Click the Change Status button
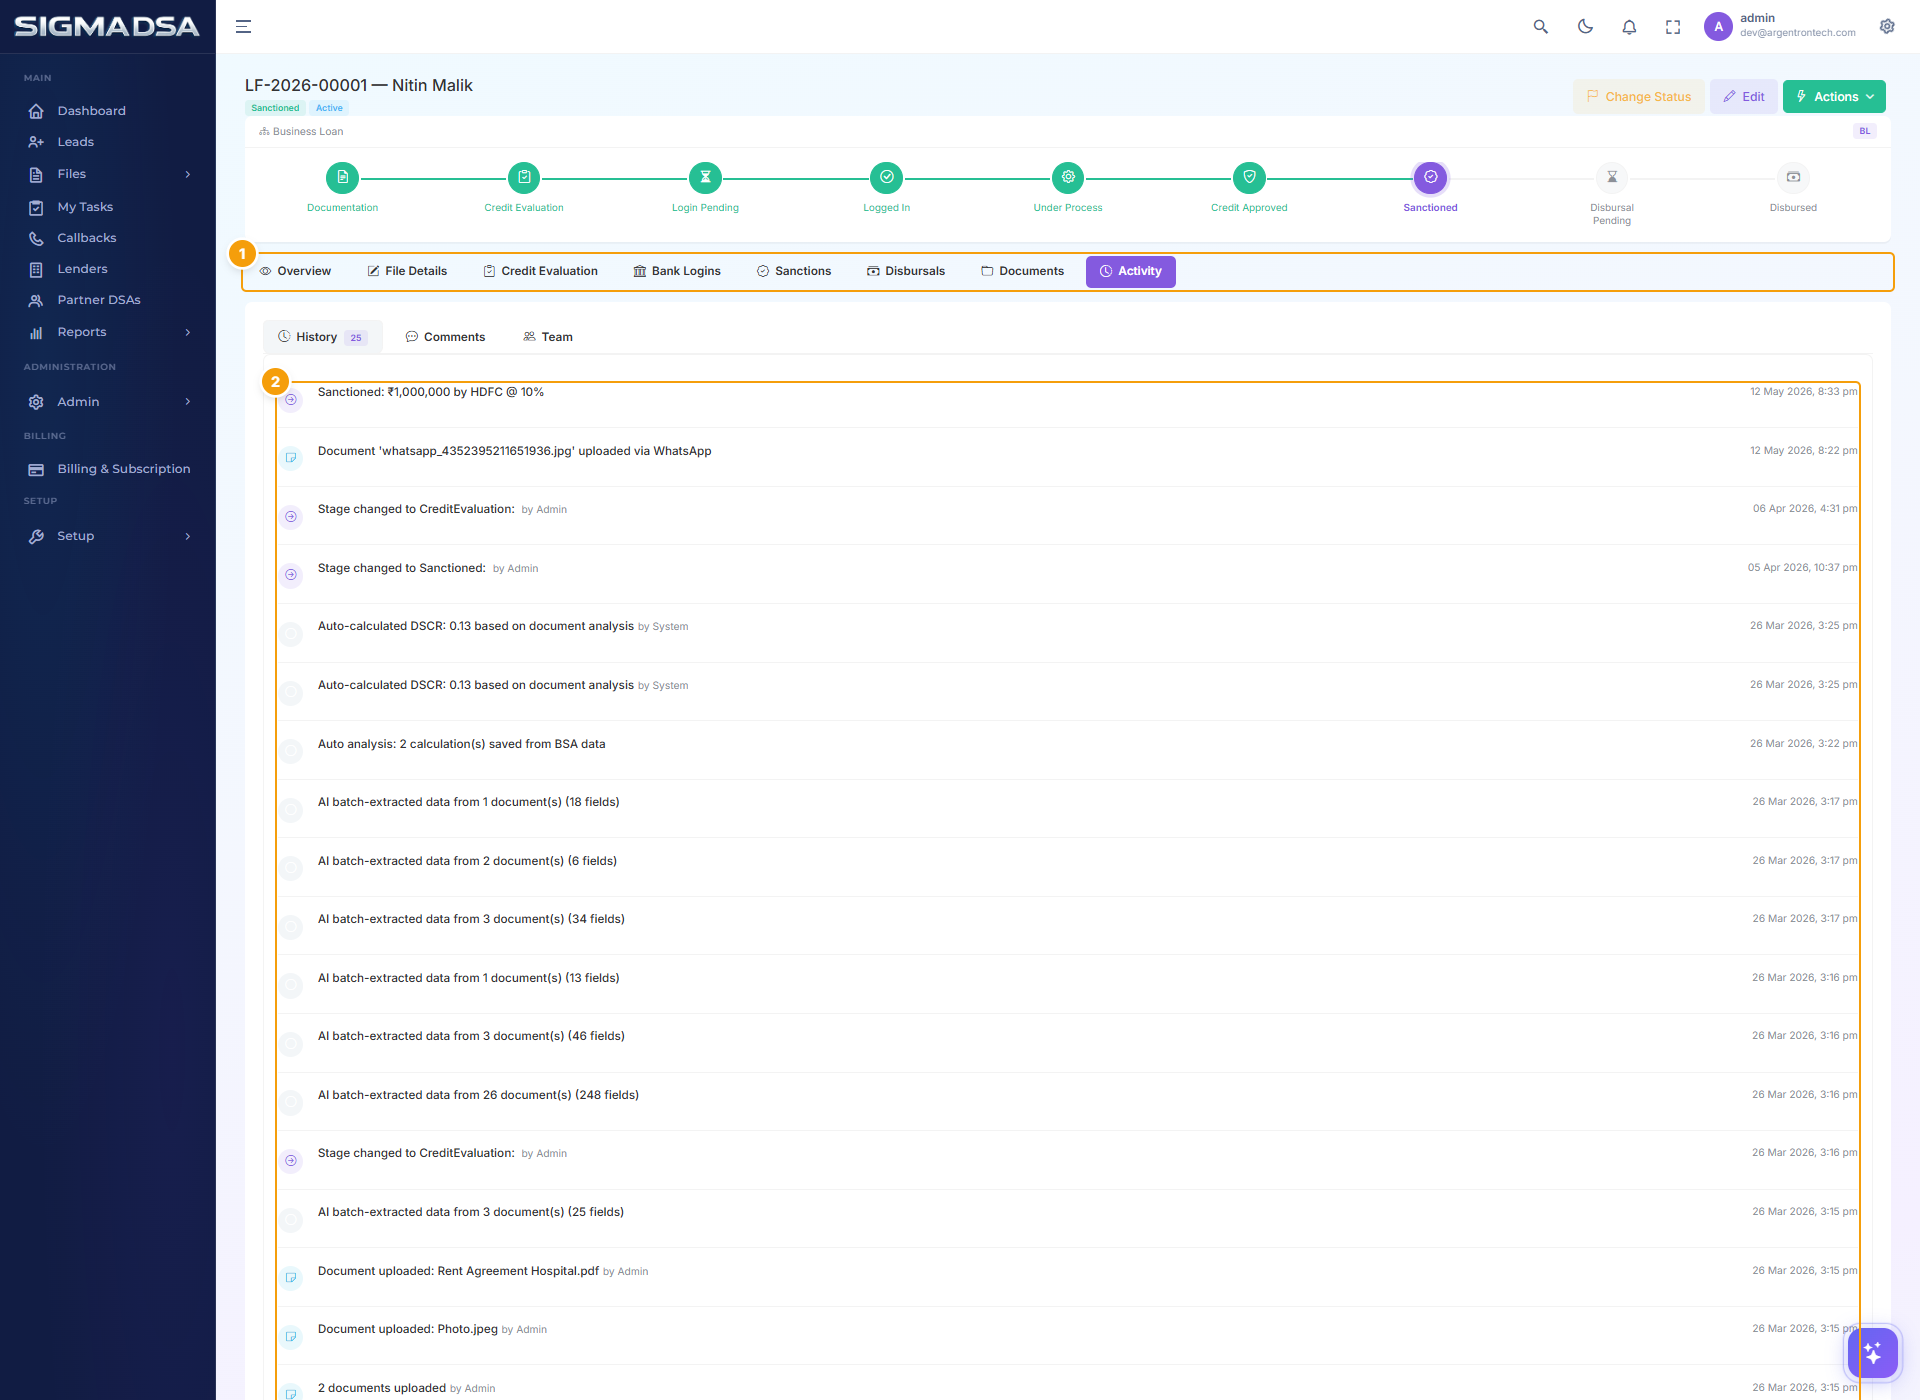Image resolution: width=1920 pixels, height=1400 pixels. click(x=1638, y=97)
